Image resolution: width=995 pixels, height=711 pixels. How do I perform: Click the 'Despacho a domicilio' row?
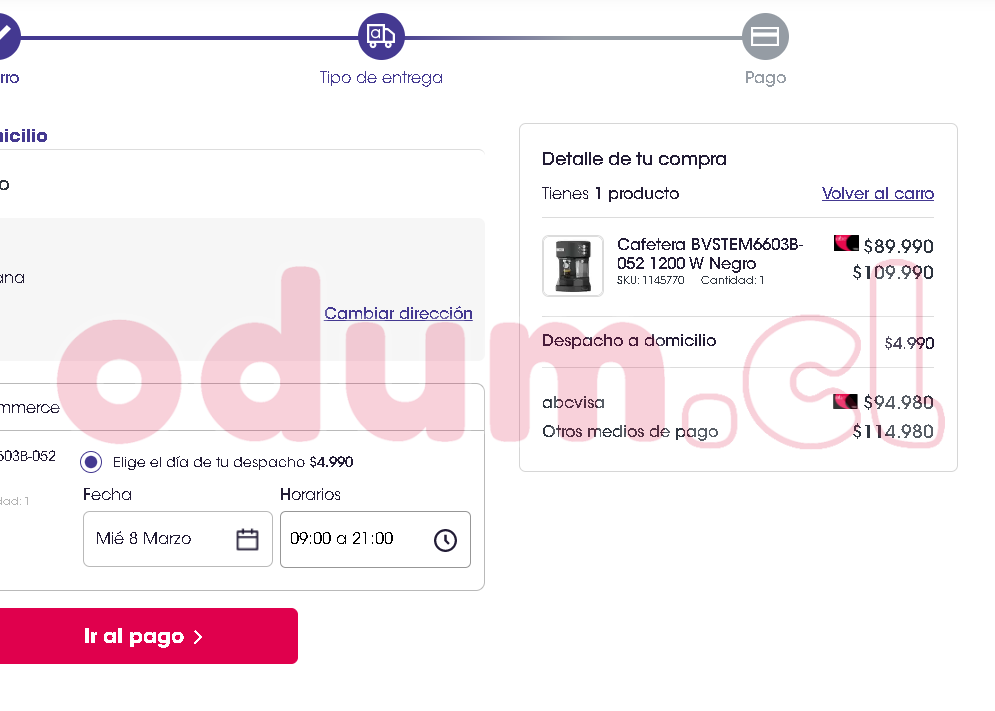[737, 342]
